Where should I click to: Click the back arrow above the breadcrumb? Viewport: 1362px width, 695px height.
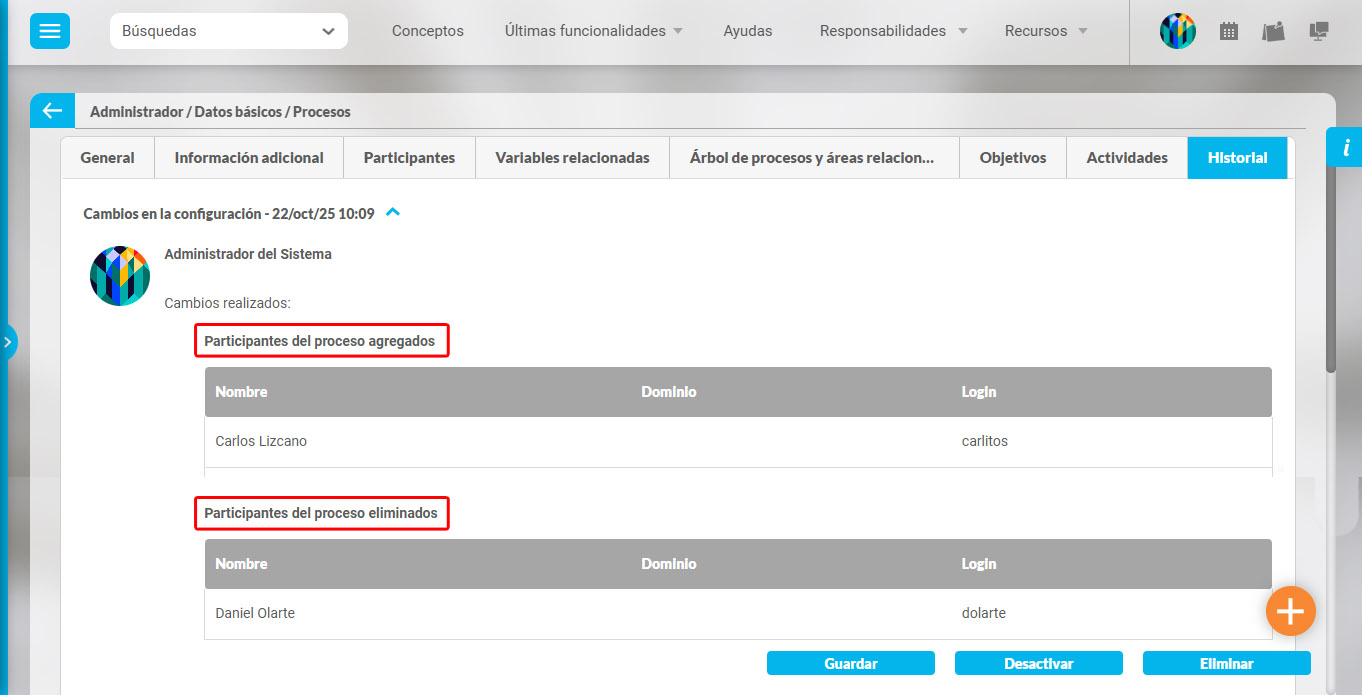pyautogui.click(x=51, y=110)
